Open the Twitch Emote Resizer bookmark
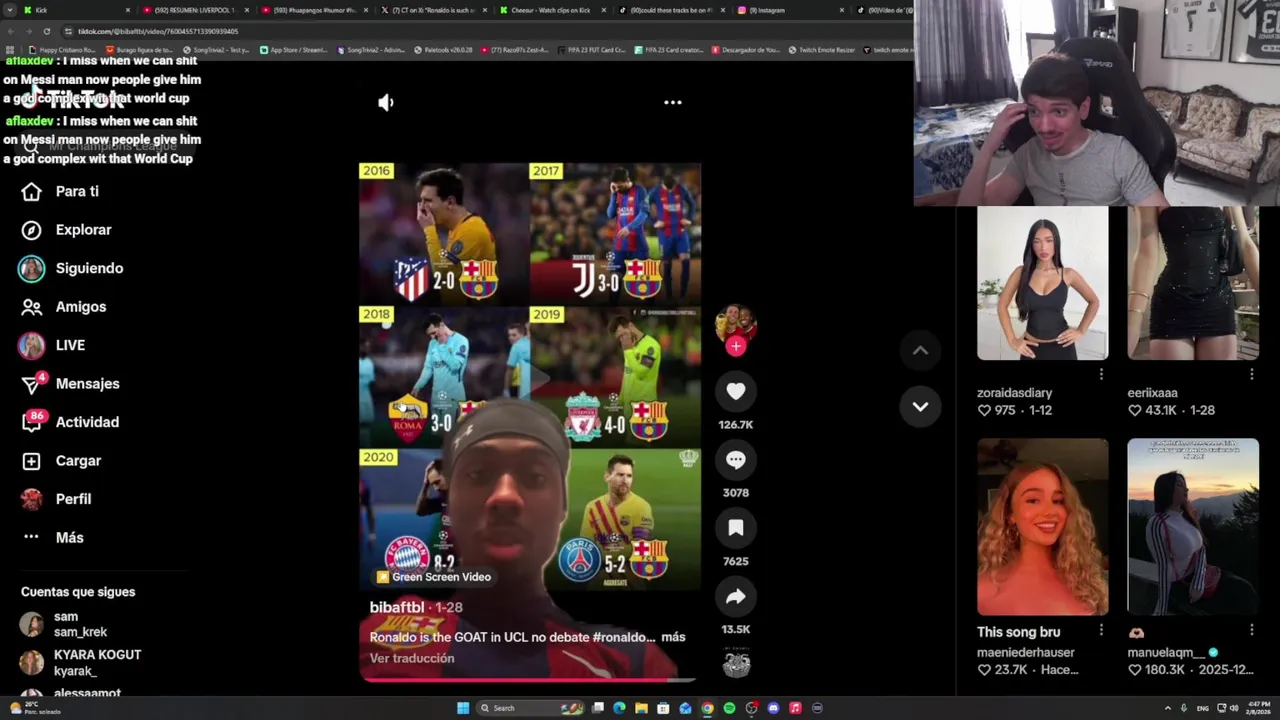This screenshot has width=1280, height=720. pyautogui.click(x=821, y=50)
